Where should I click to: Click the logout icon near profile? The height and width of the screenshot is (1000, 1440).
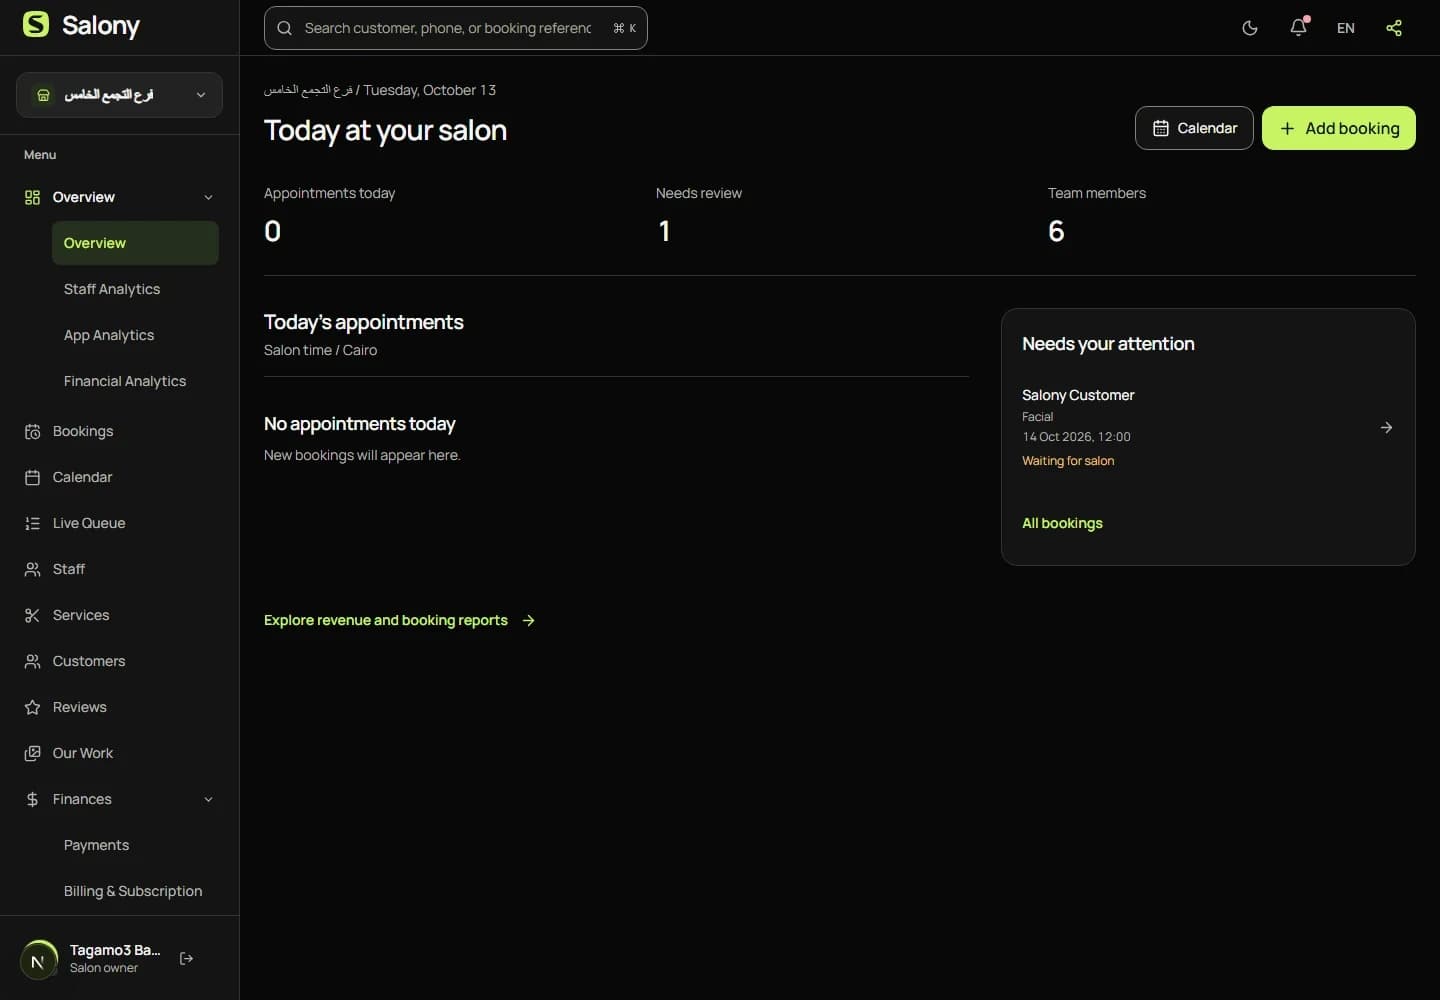coord(186,958)
